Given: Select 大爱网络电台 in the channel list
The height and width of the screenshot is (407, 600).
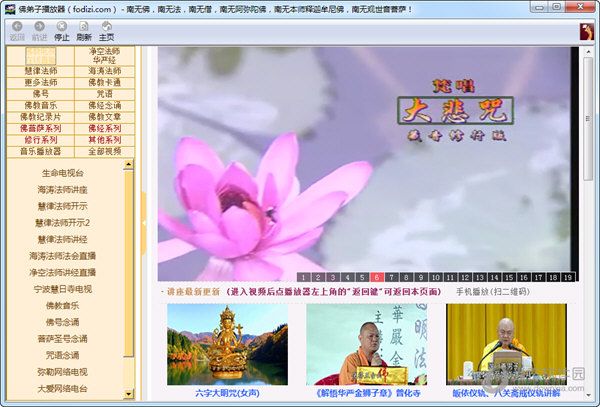Looking at the screenshot, I should [x=63, y=389].
